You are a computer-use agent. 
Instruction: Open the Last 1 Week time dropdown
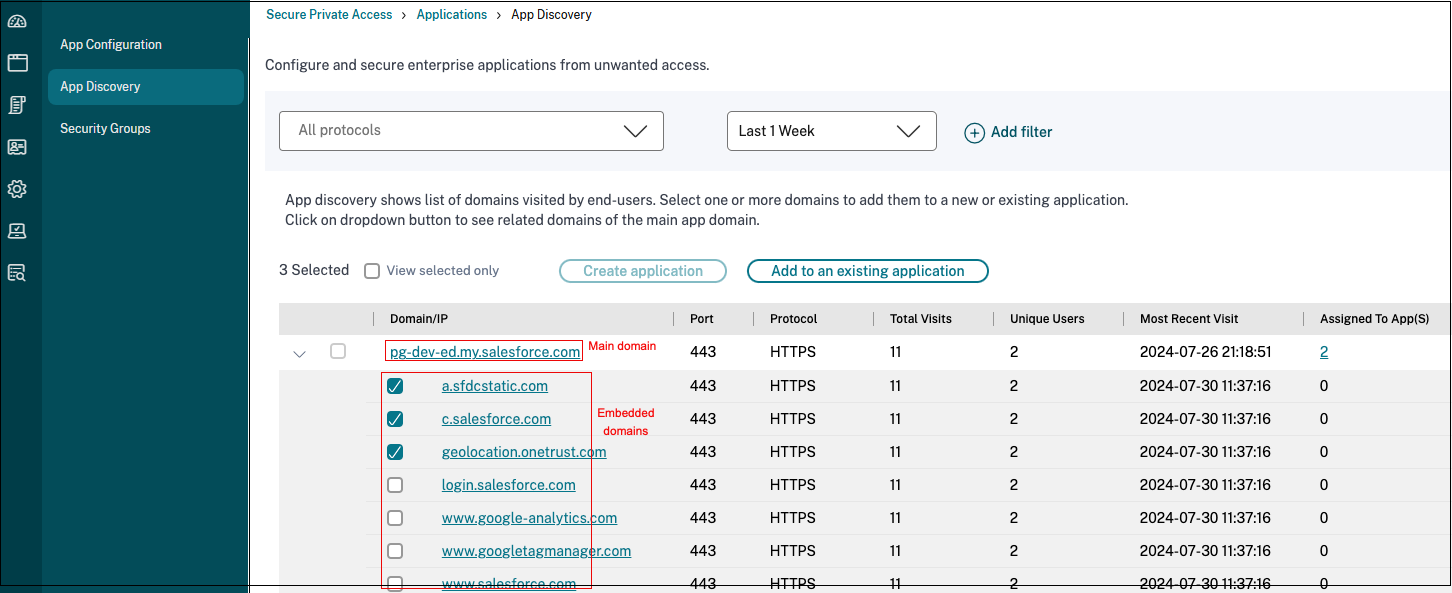point(831,131)
